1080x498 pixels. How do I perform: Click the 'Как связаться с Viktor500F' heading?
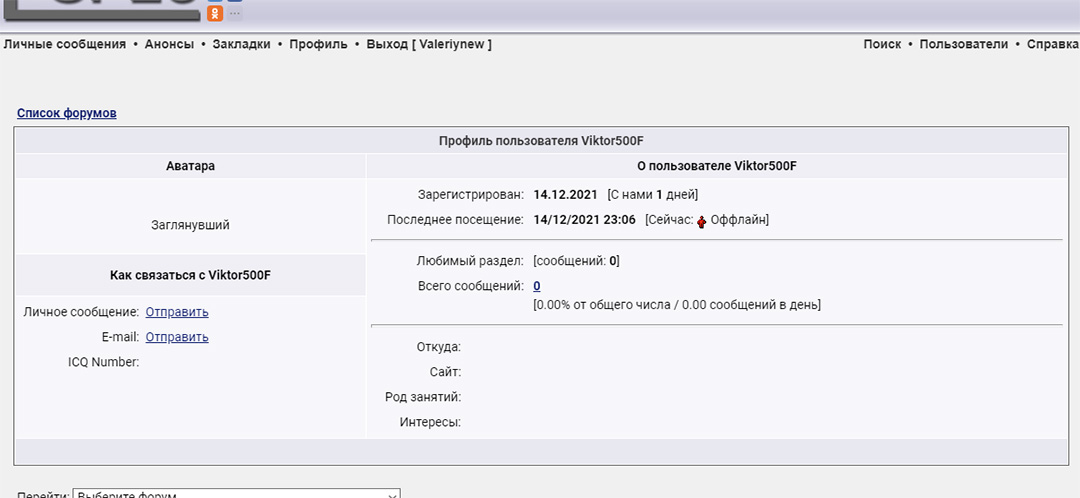[190, 275]
